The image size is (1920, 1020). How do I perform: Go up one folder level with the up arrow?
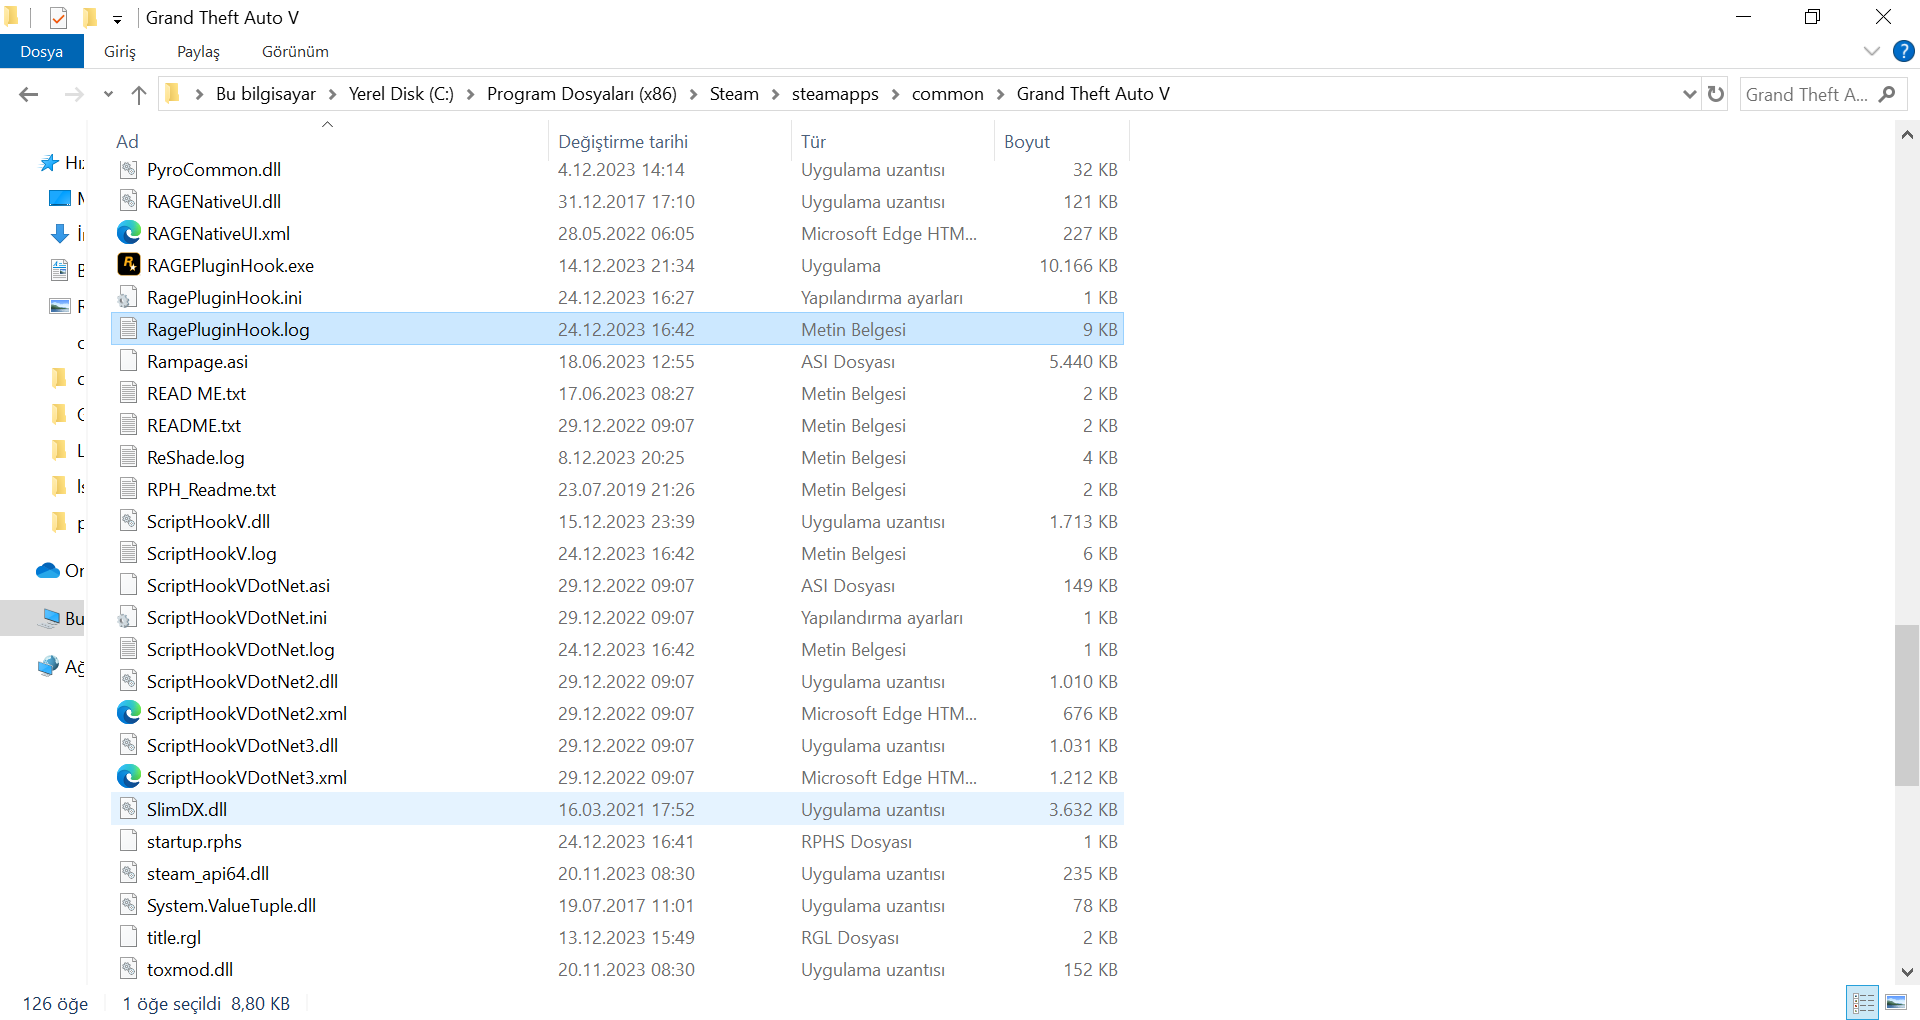[139, 94]
